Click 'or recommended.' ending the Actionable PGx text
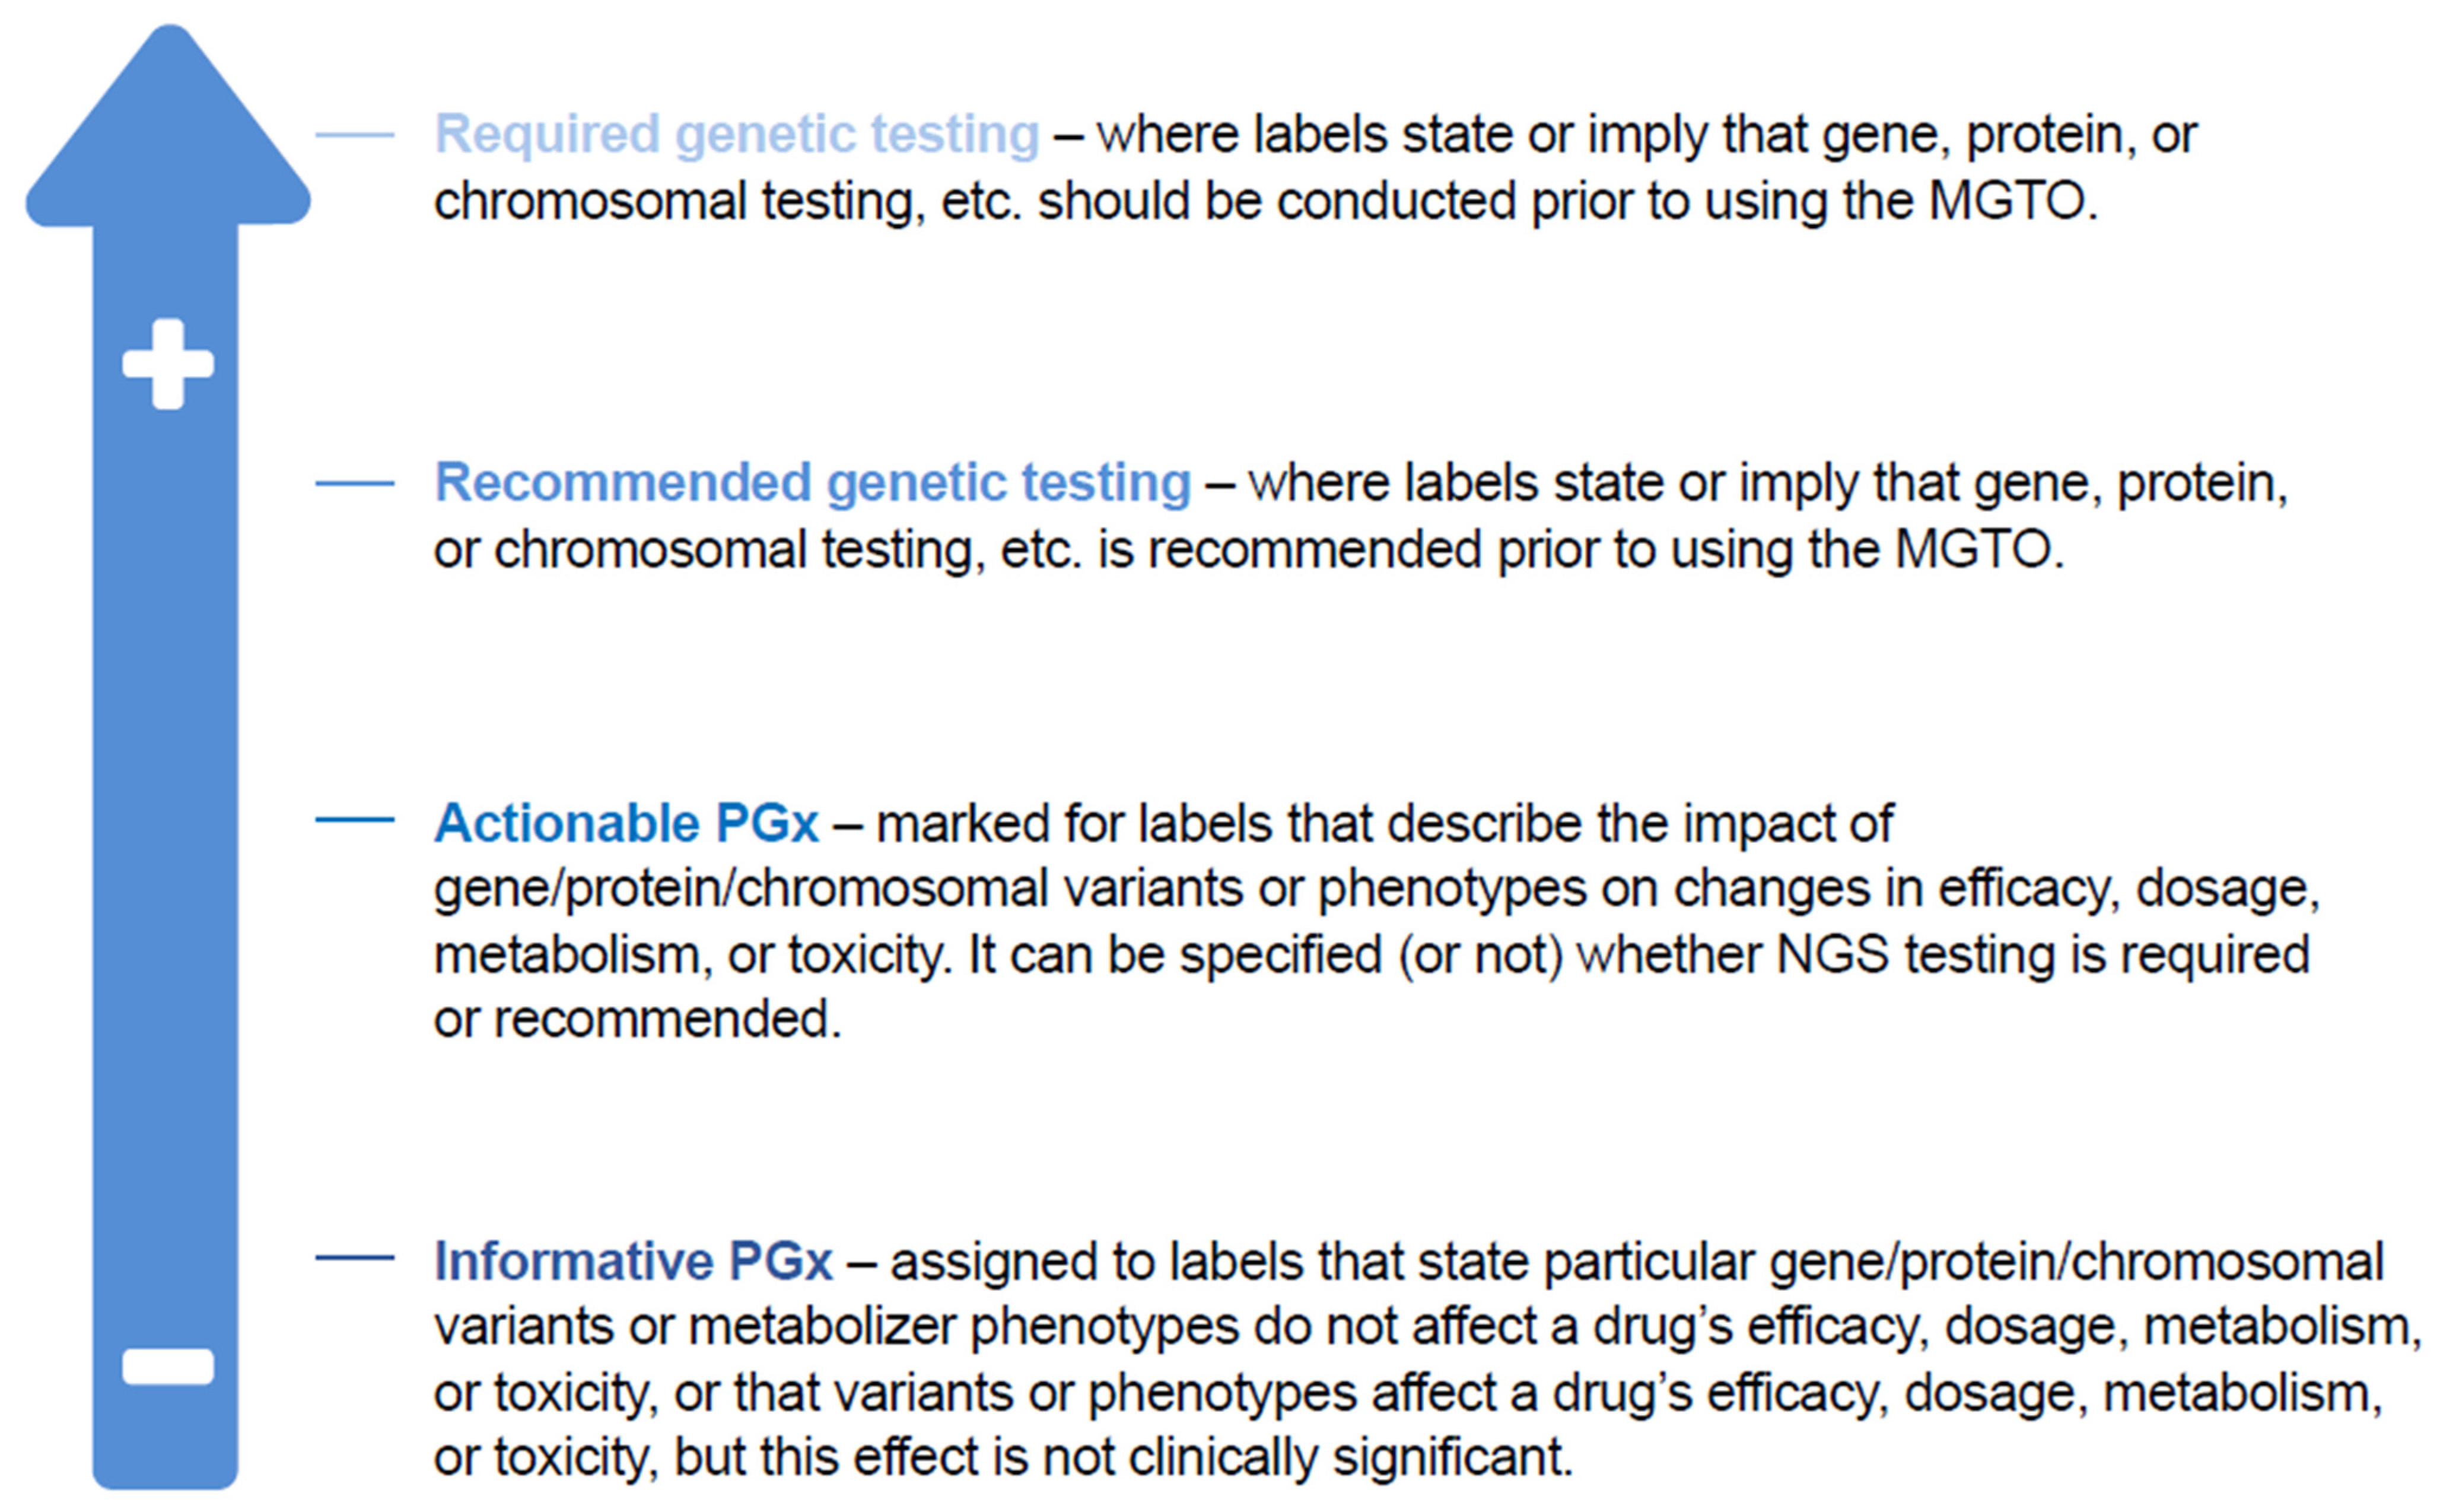 638,1021
